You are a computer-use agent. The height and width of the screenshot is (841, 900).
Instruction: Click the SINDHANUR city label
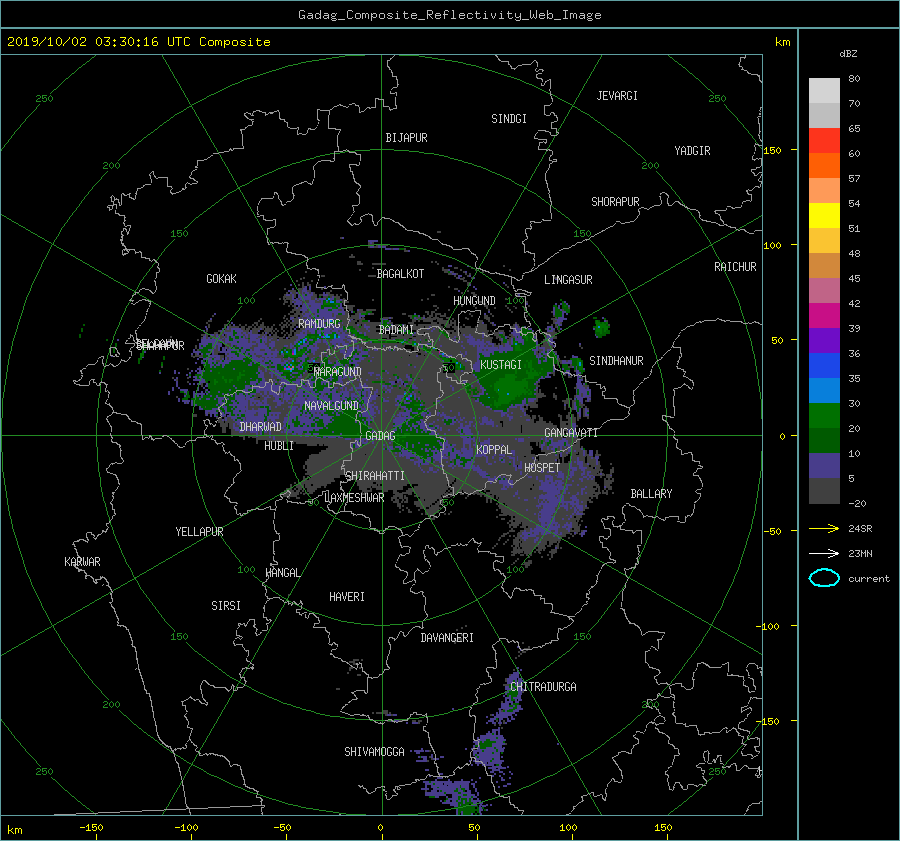[x=616, y=361]
